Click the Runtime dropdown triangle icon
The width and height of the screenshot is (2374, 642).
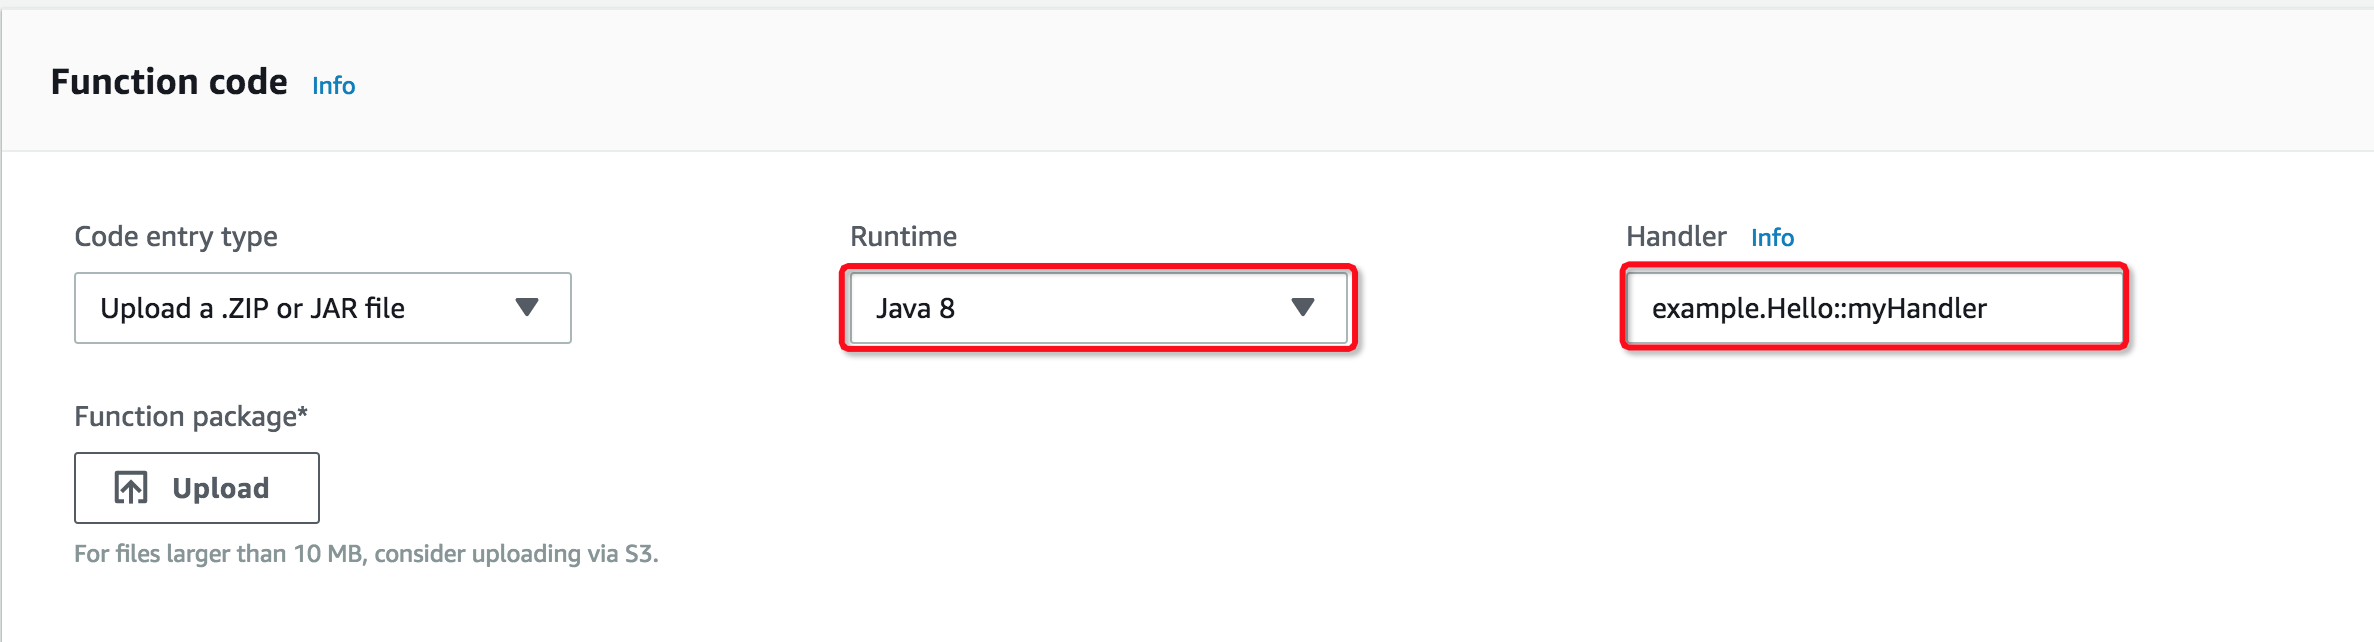coord(1302,307)
